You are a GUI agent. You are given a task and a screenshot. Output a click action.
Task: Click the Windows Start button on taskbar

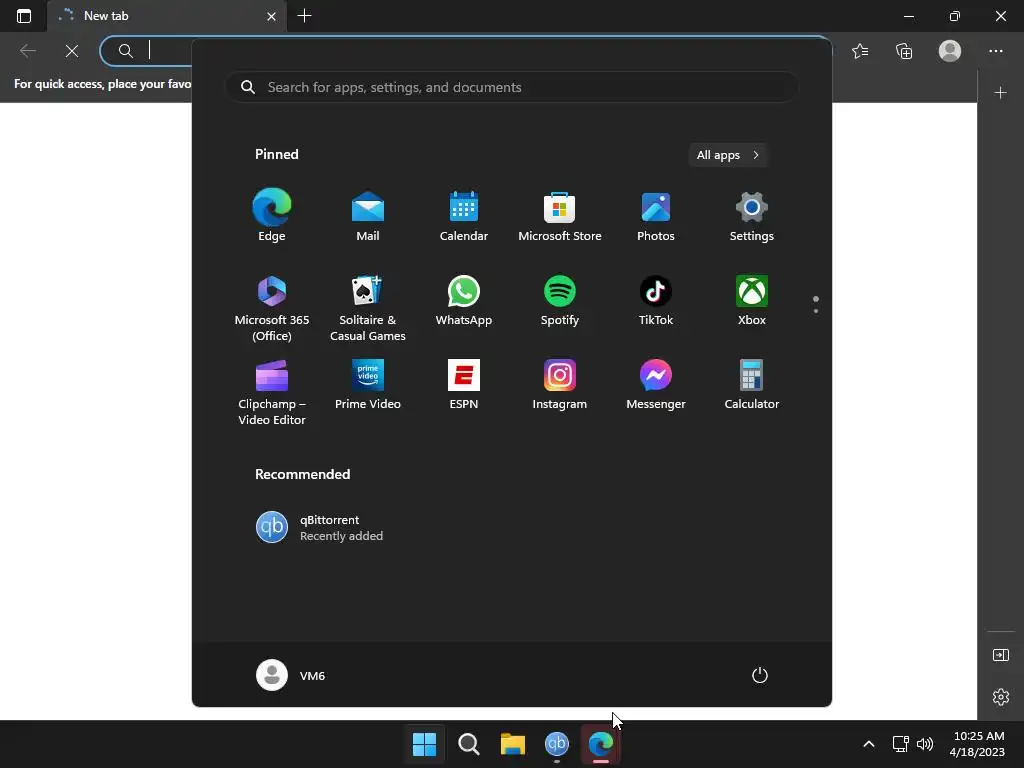pos(424,744)
